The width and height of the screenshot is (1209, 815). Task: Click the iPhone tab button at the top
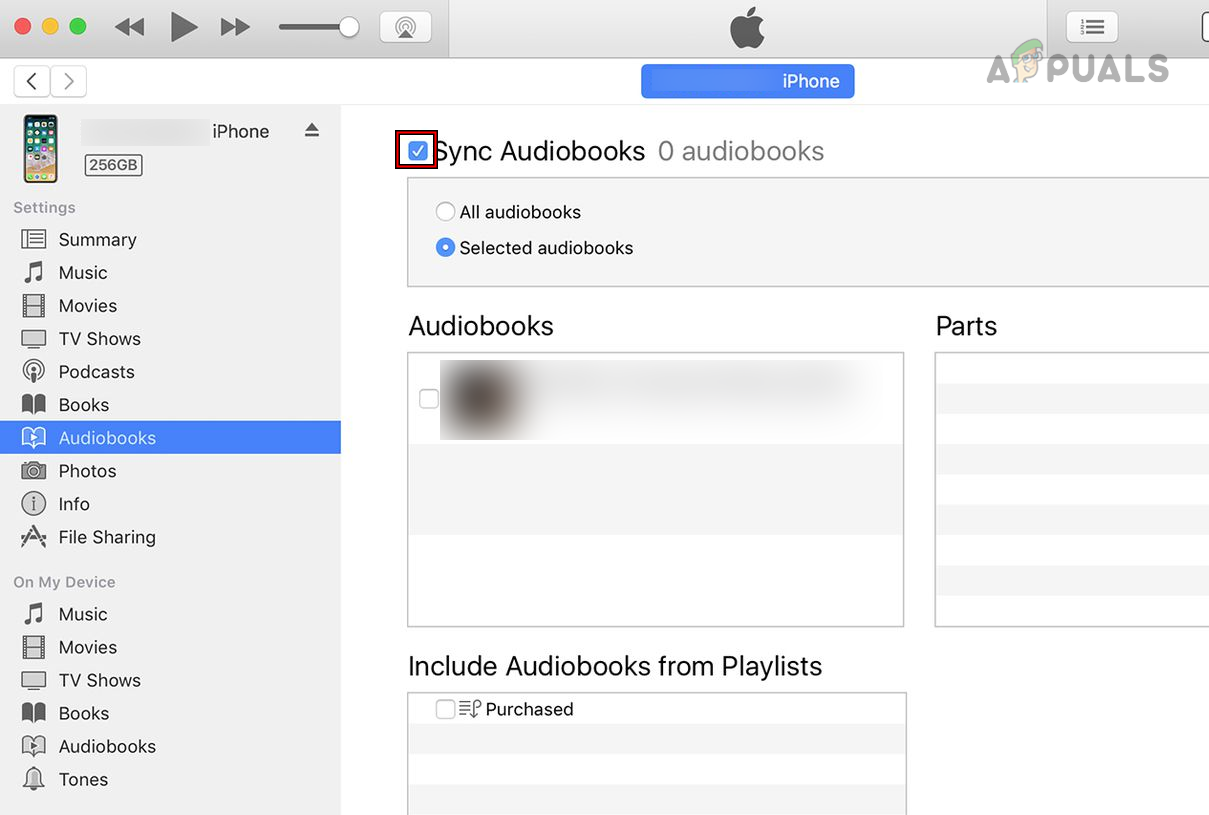tap(747, 81)
